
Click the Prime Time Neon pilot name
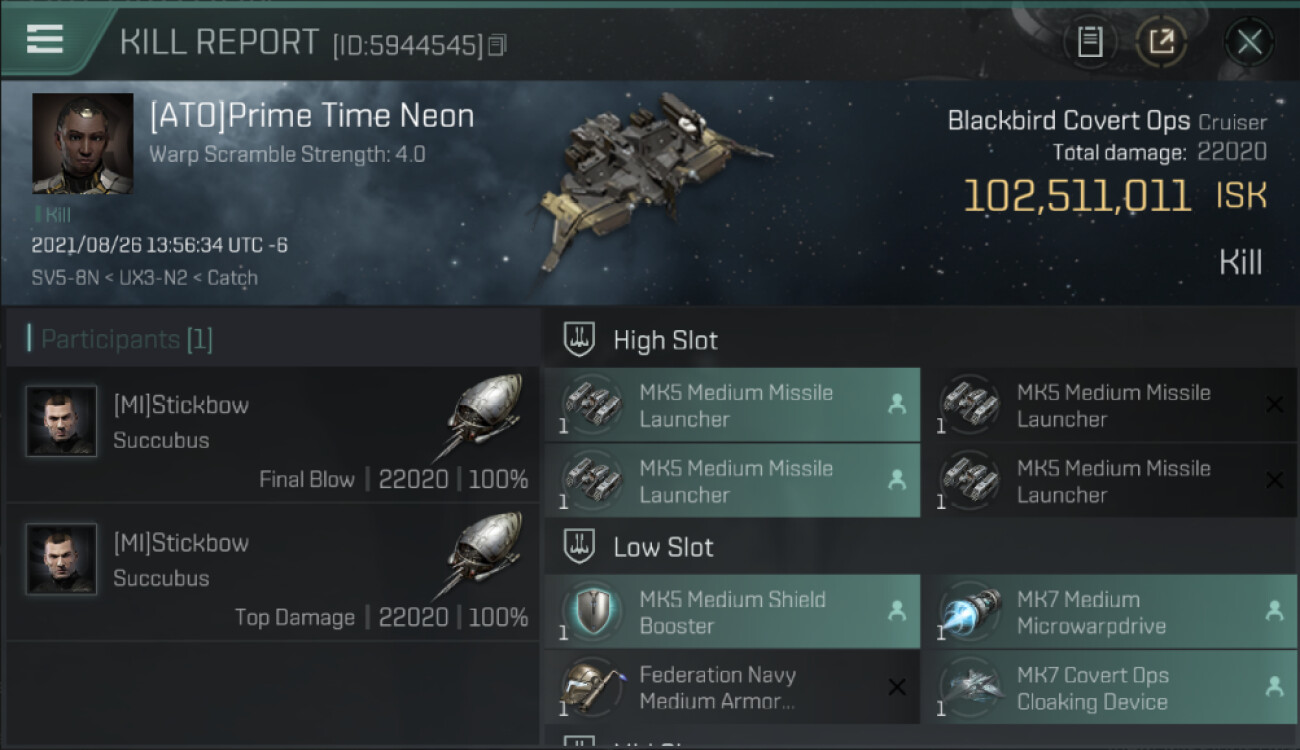point(311,116)
